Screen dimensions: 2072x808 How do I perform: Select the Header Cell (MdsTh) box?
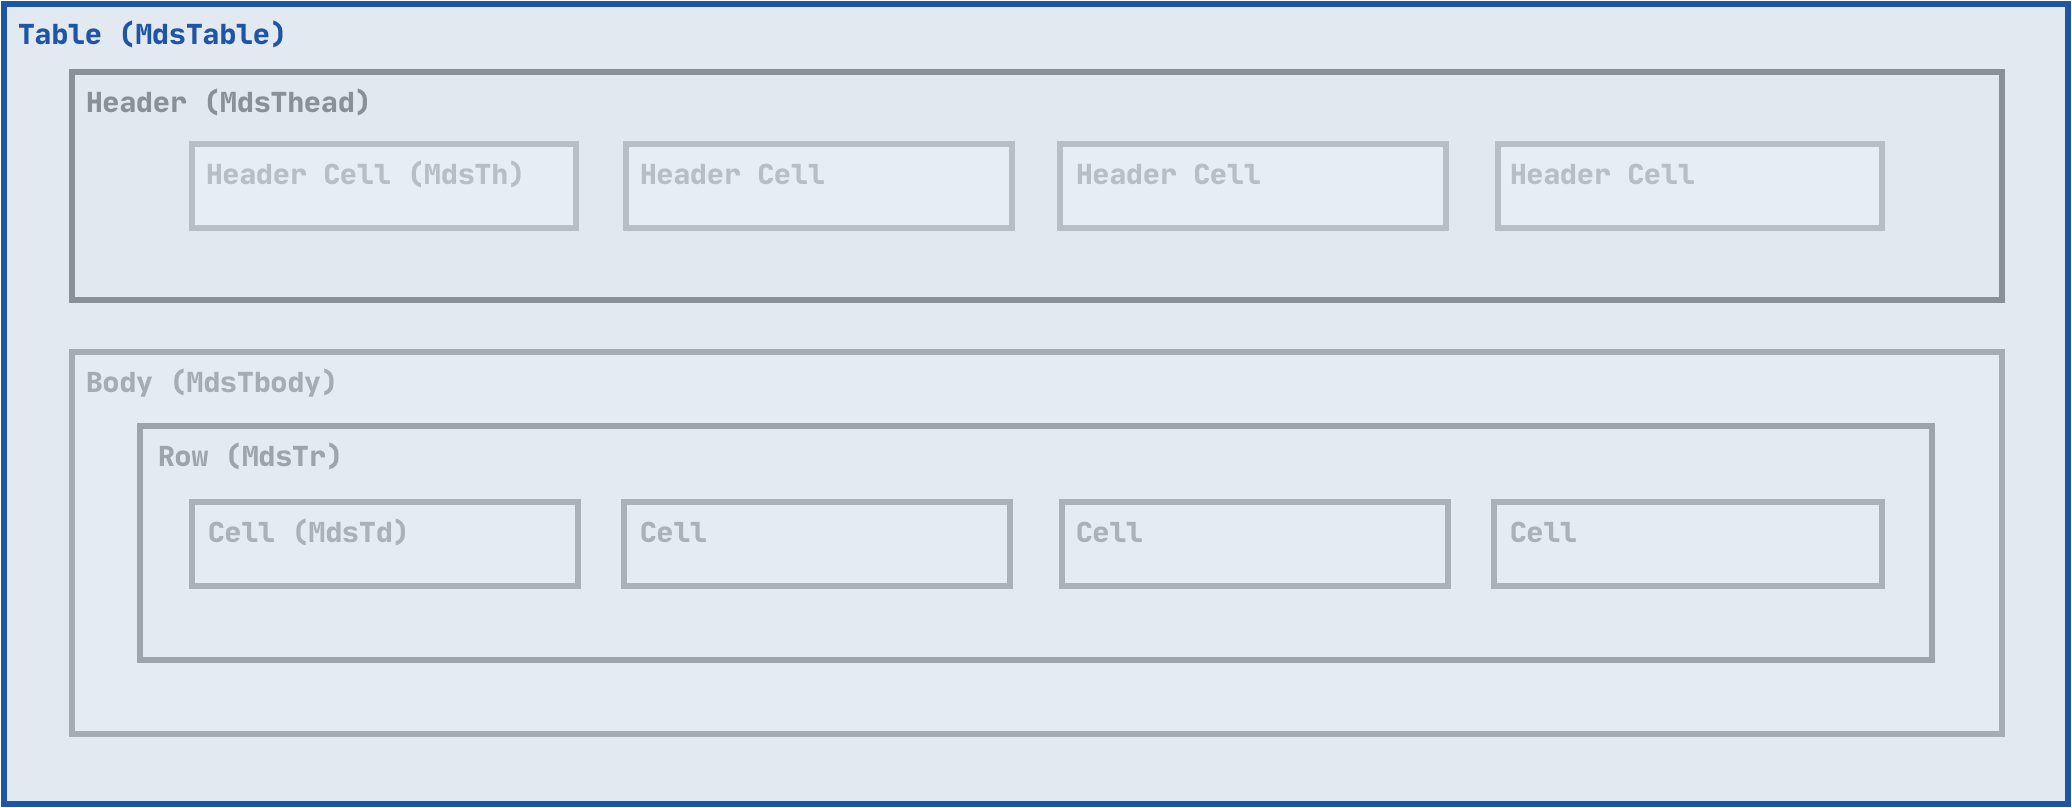pyautogui.click(x=384, y=186)
